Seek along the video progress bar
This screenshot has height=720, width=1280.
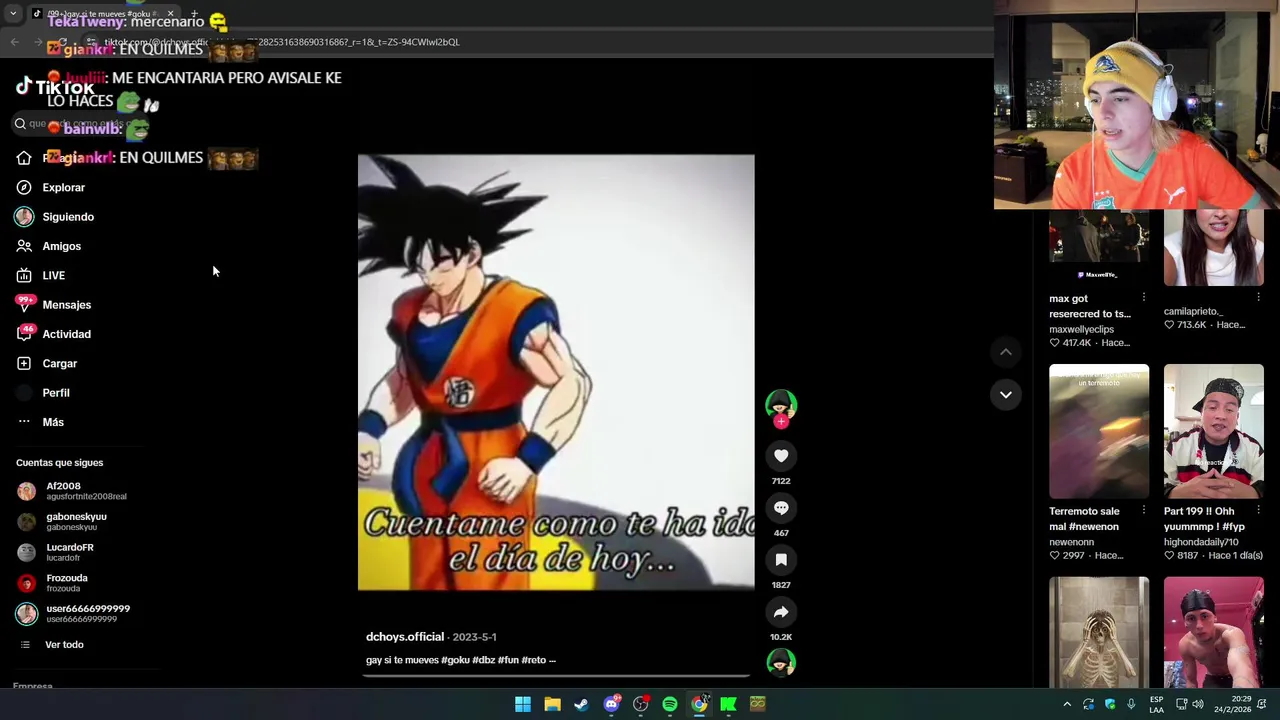[556, 677]
